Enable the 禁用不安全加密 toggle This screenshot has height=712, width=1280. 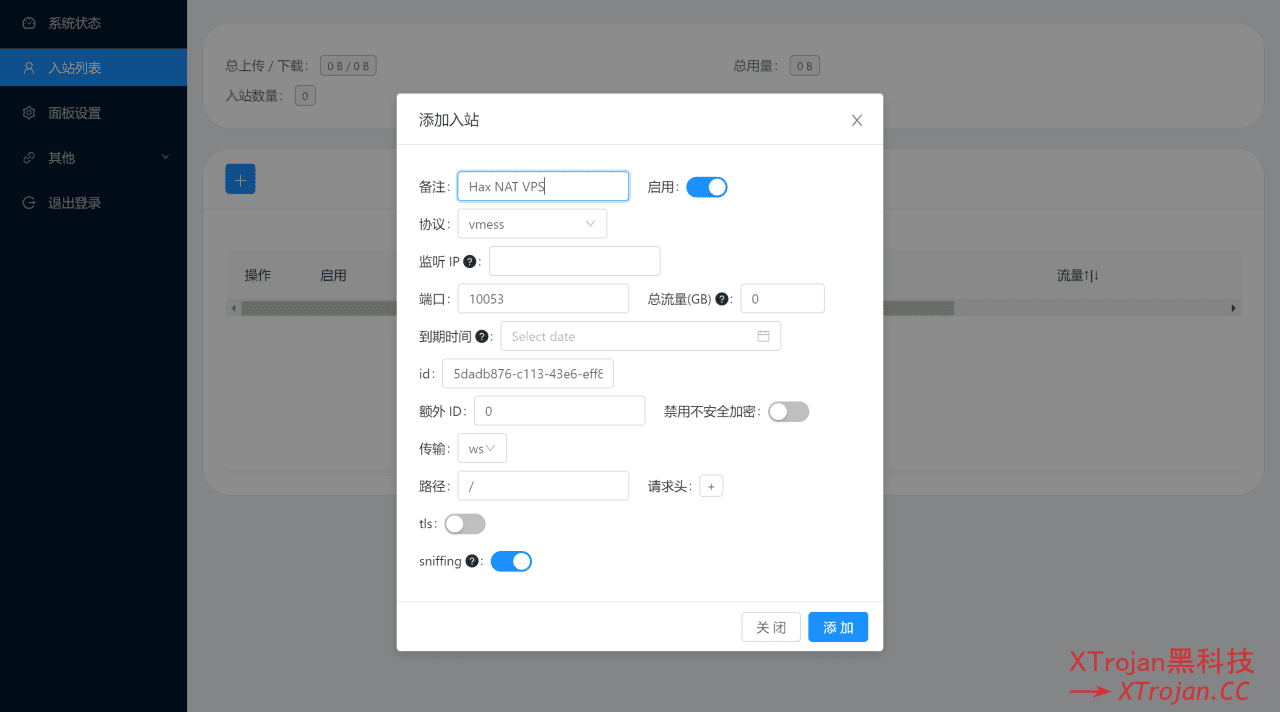788,411
